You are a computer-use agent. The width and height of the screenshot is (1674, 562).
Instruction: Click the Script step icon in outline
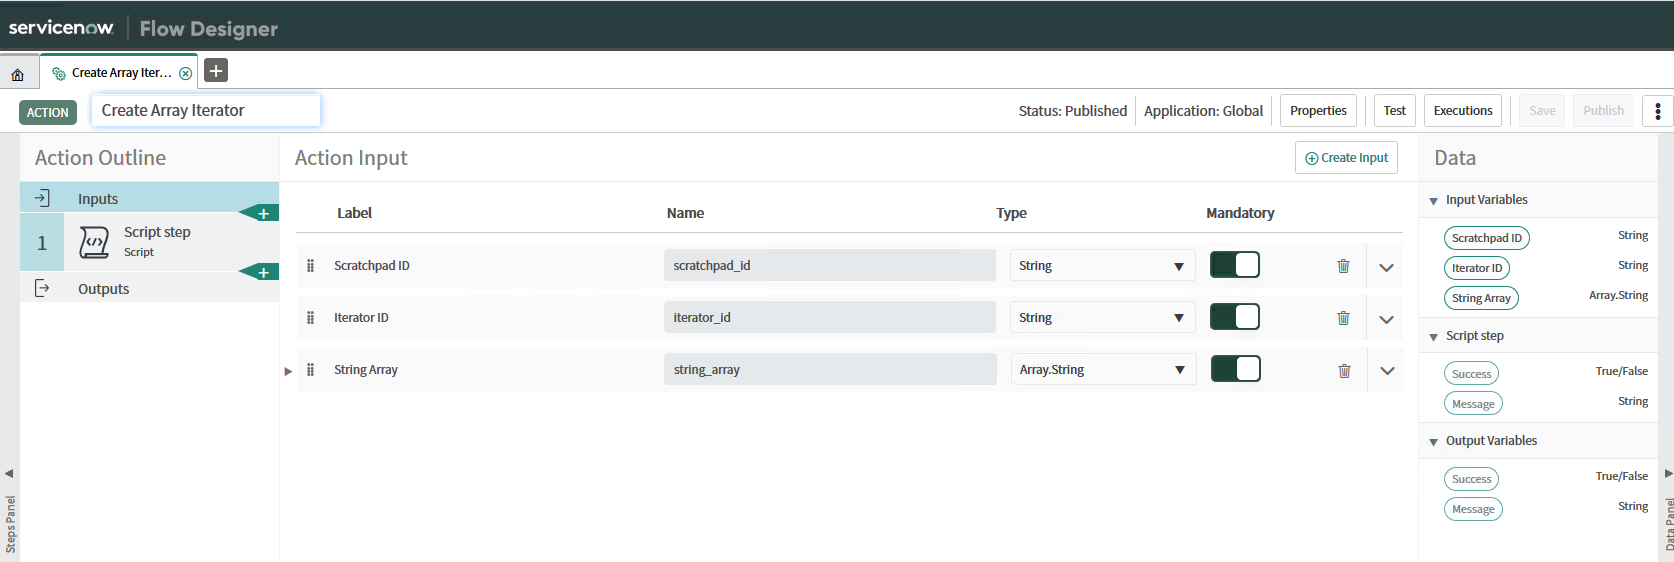pos(94,242)
